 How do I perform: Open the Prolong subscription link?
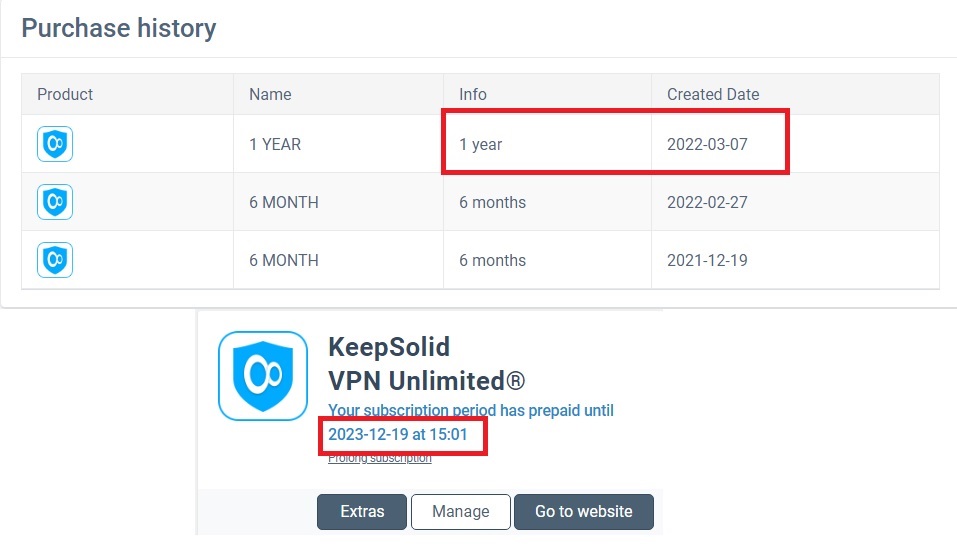point(380,458)
